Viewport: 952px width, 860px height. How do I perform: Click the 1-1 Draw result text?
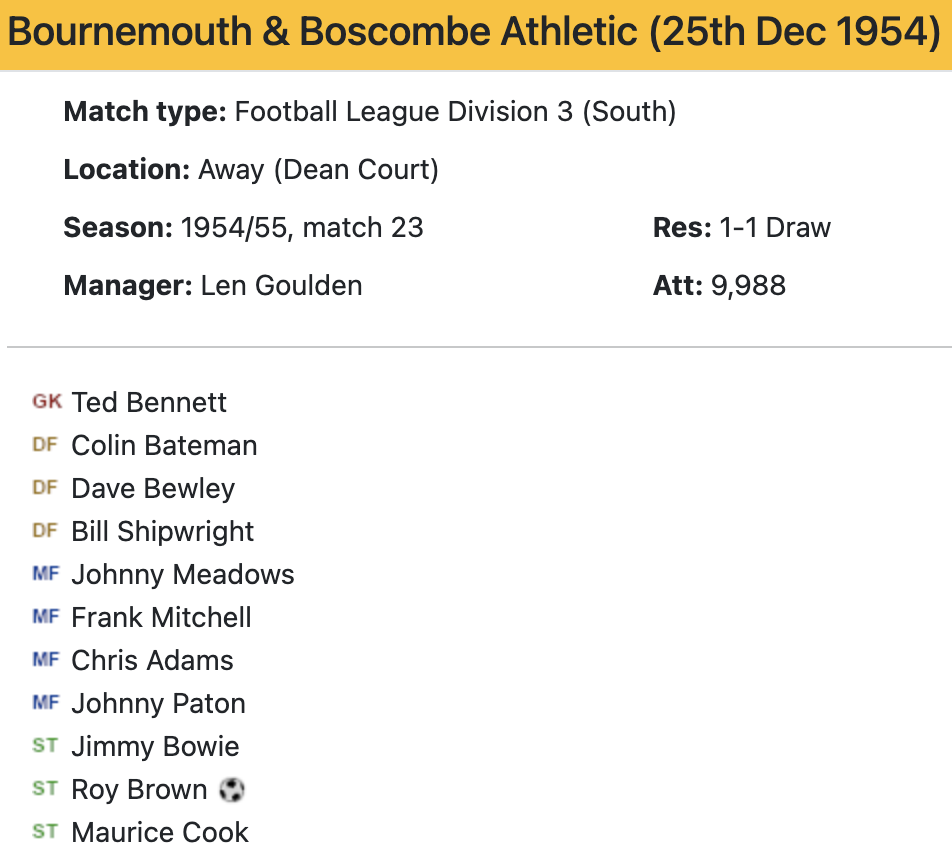point(775,227)
